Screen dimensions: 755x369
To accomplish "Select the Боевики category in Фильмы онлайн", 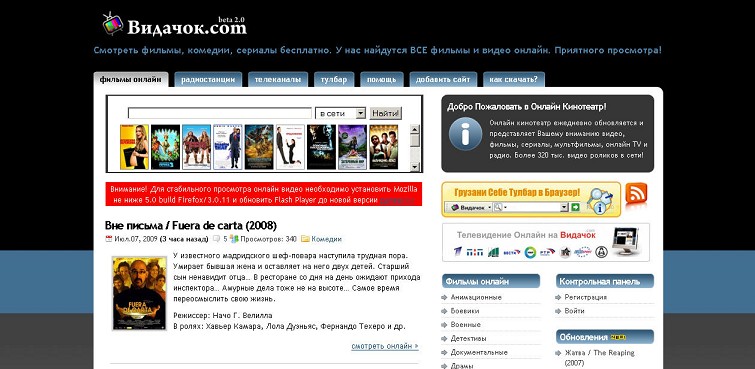I will (x=465, y=311).
